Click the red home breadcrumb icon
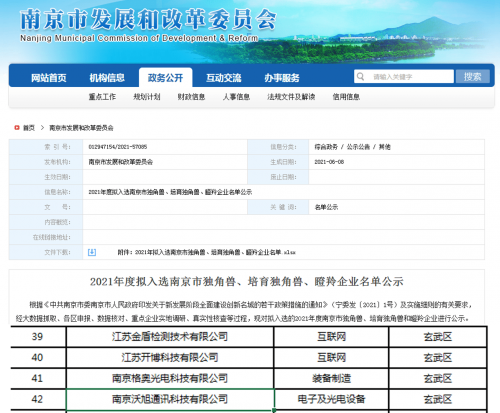Screen dimensions: 500x413 click(17, 128)
